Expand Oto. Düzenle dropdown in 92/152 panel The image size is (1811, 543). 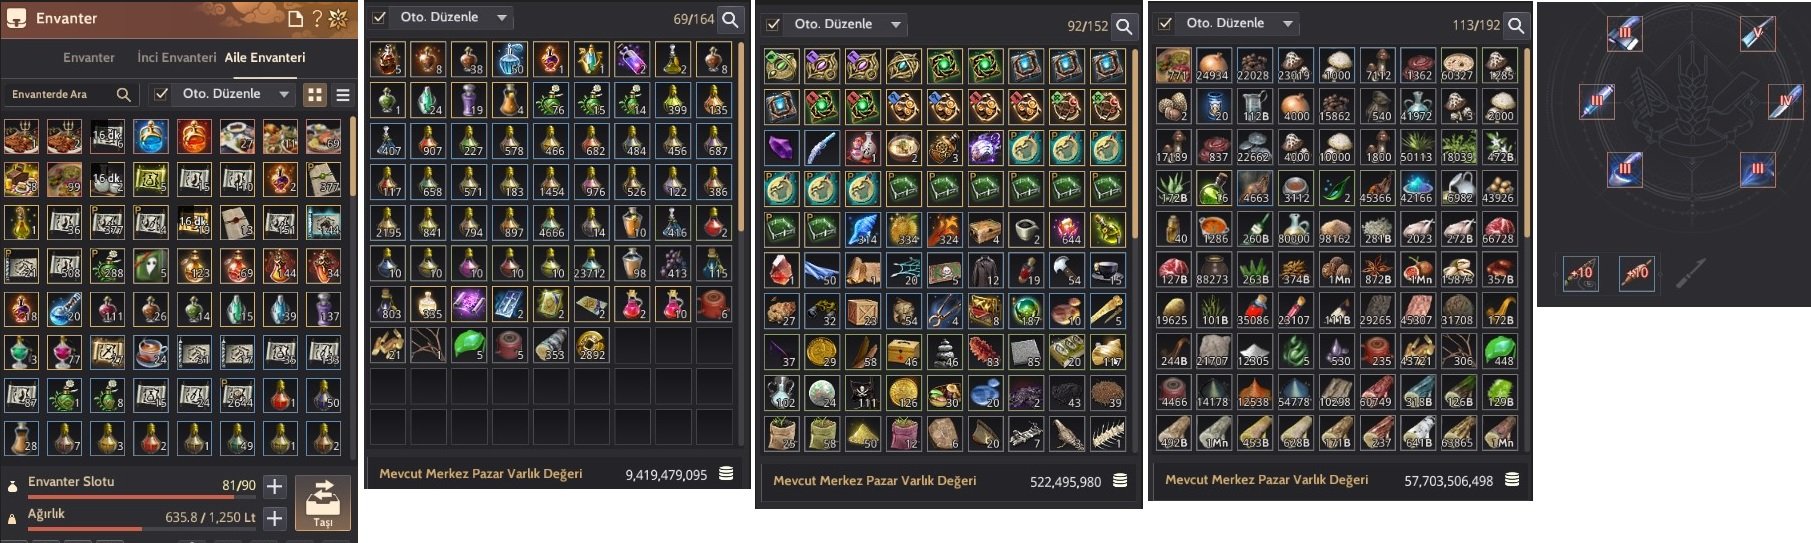(896, 24)
